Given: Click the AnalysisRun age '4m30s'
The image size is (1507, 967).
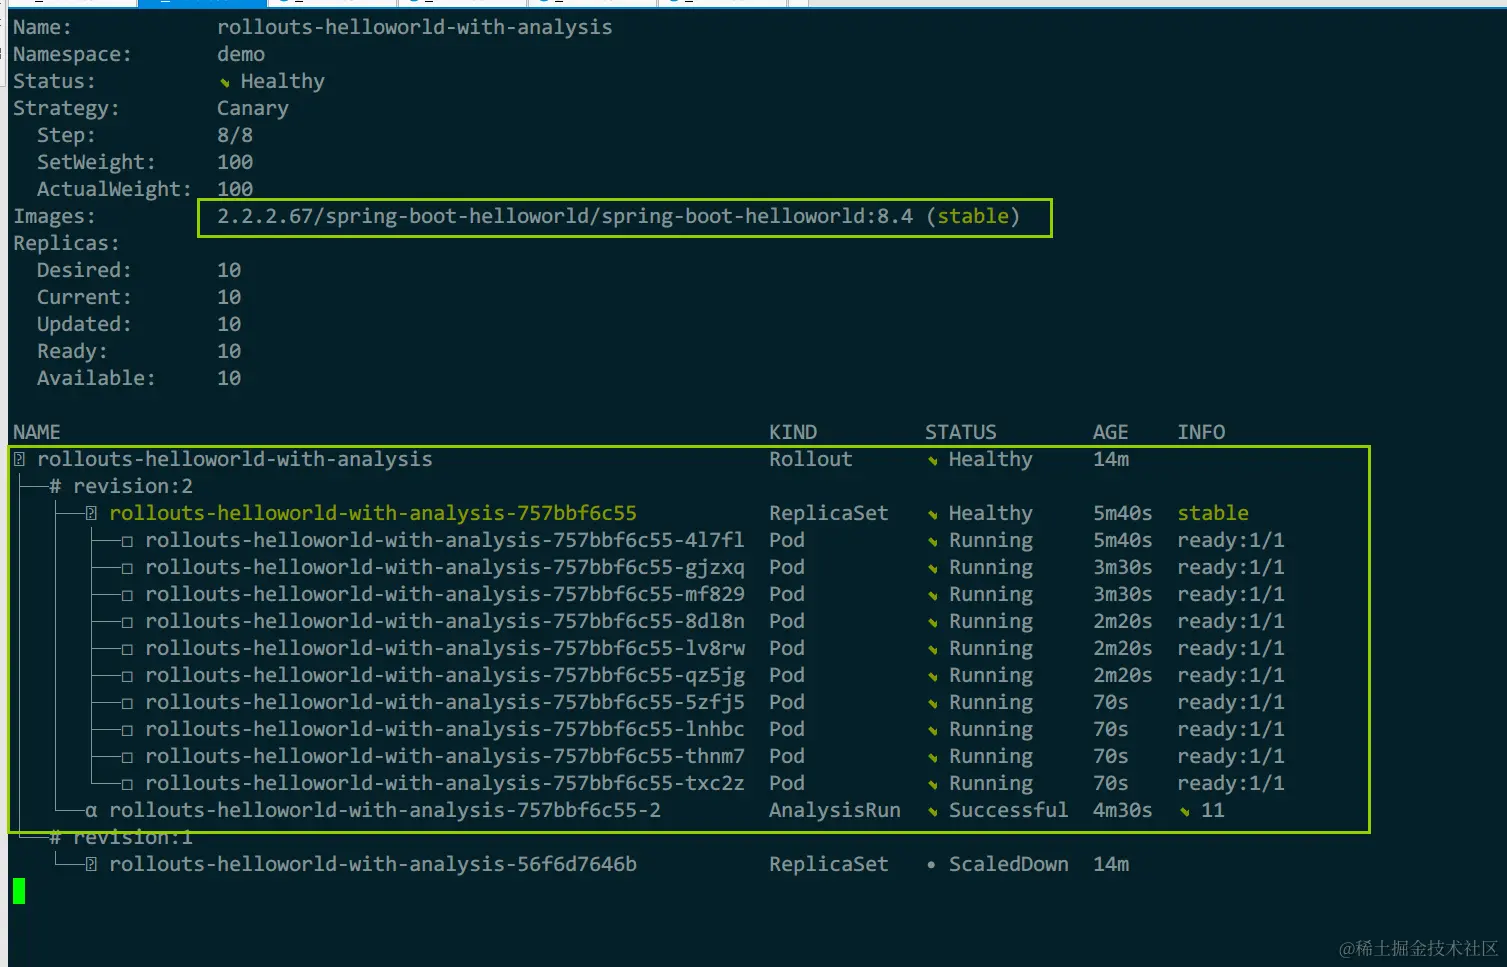Looking at the screenshot, I should tap(1122, 810).
